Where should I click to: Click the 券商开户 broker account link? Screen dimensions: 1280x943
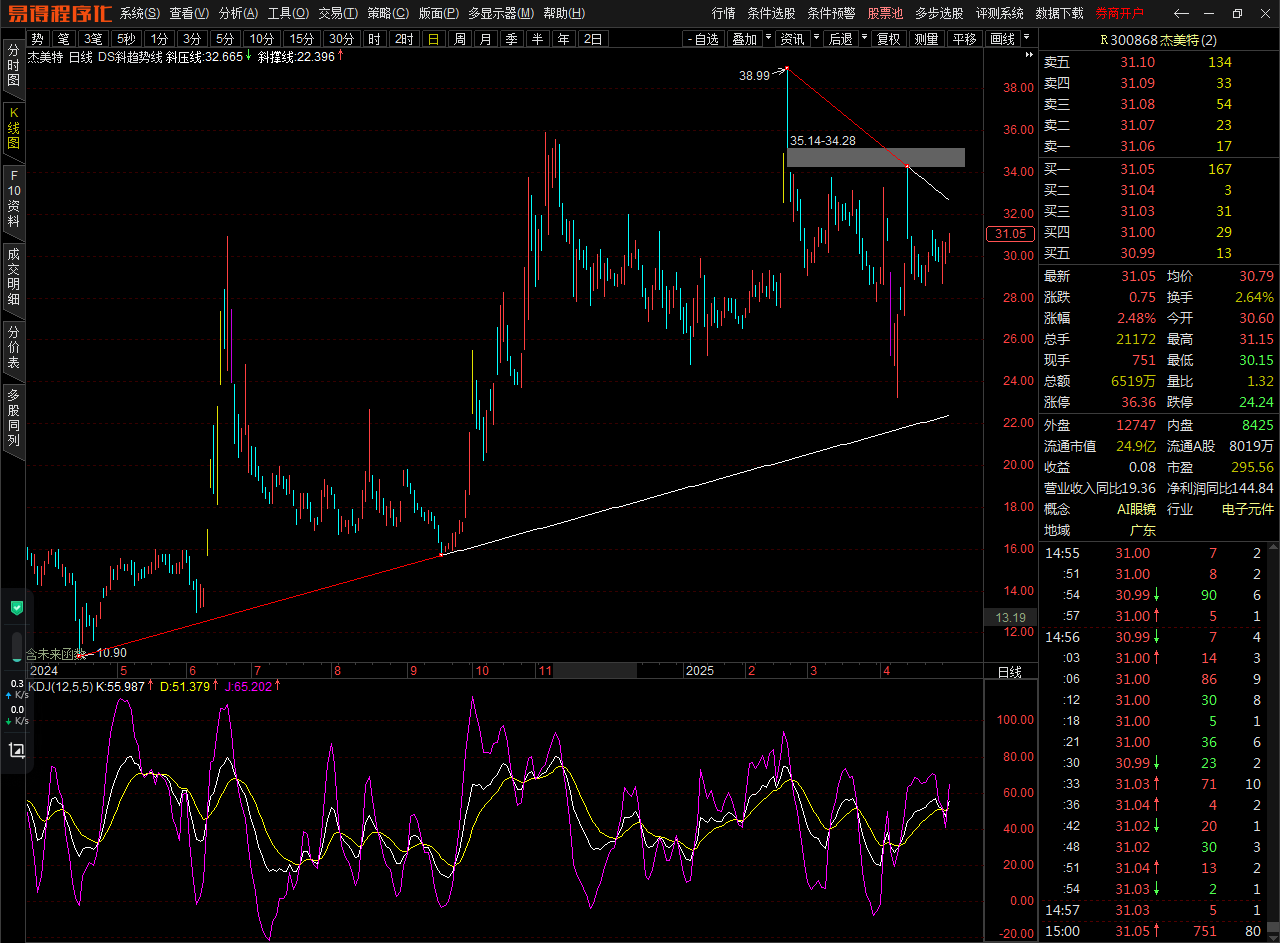(1119, 13)
